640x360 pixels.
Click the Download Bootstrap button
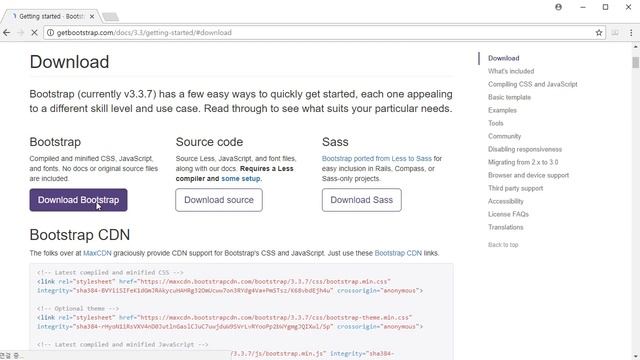78,200
